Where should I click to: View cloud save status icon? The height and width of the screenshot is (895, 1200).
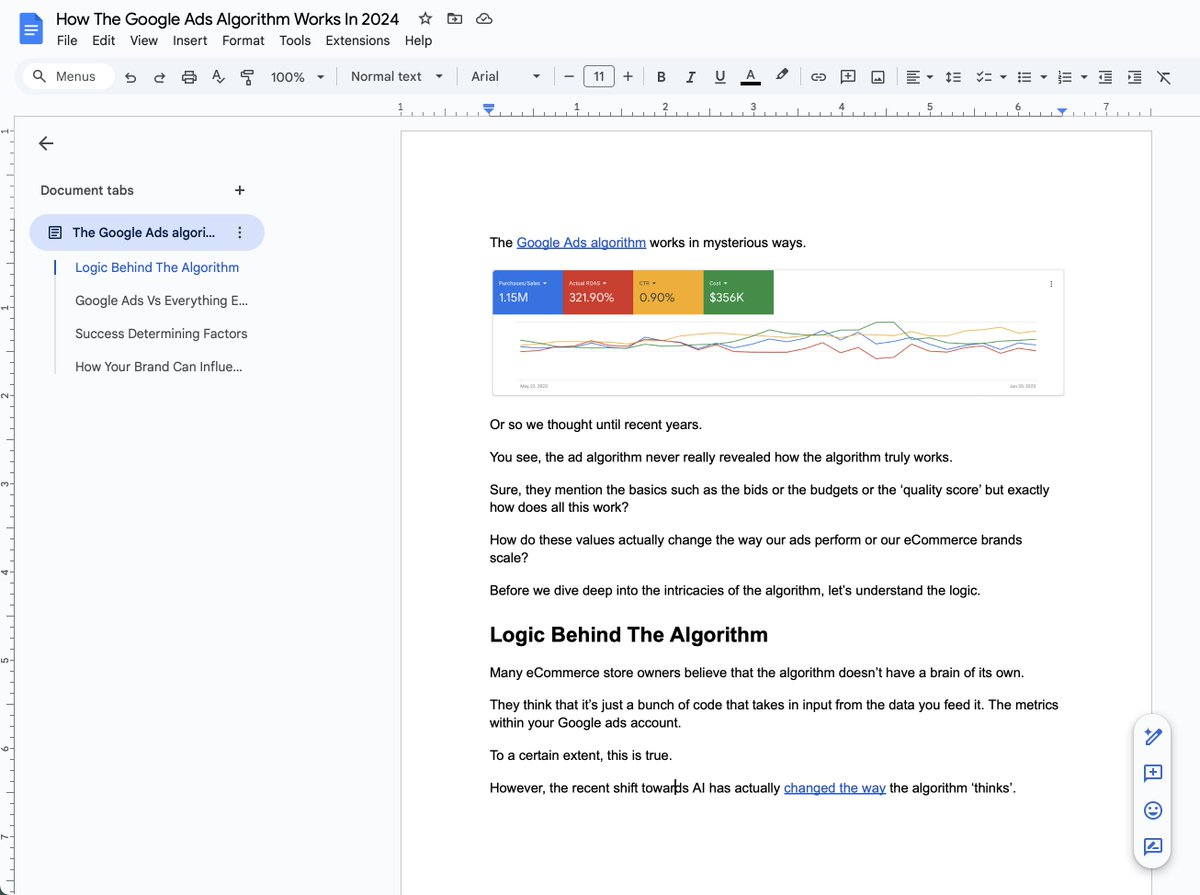coord(484,19)
